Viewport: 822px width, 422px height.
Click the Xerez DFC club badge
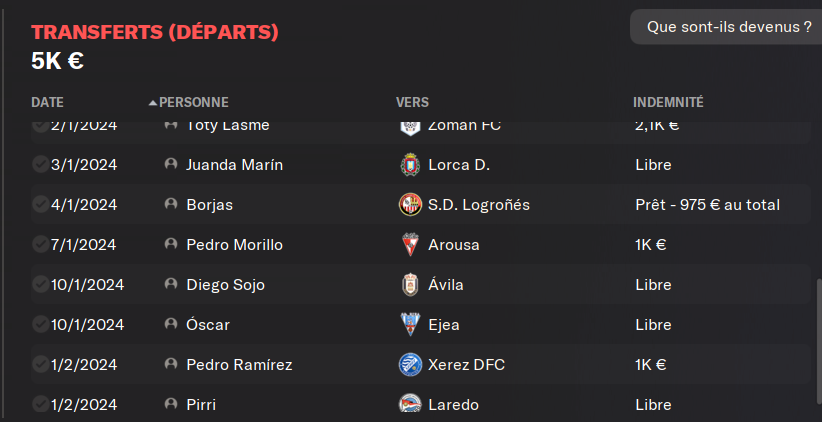pyautogui.click(x=410, y=364)
